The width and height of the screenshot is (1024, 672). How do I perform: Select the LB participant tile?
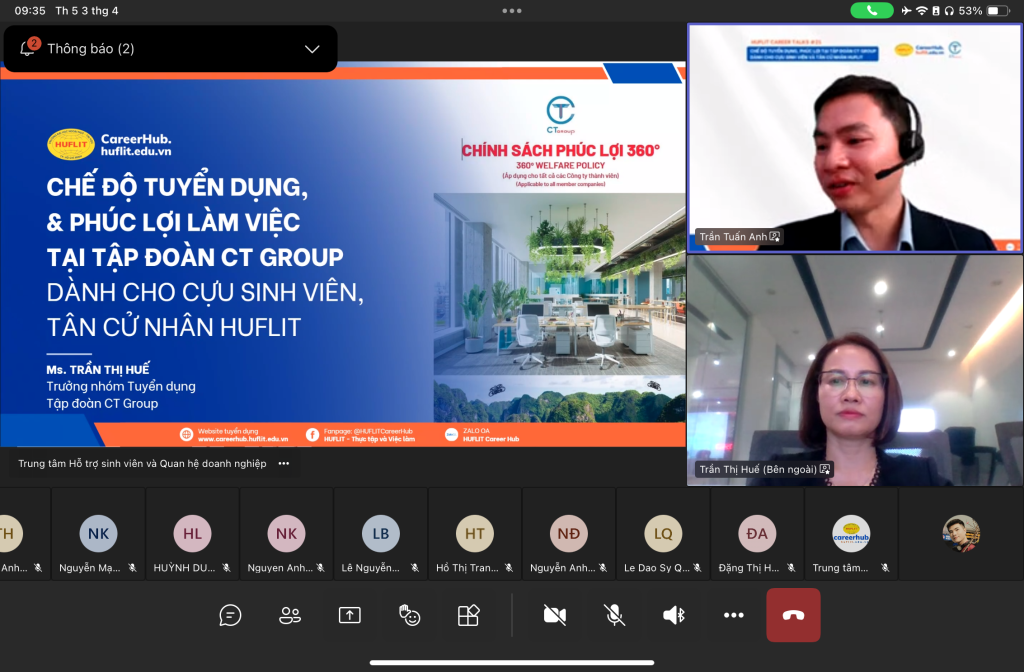pyautogui.click(x=380, y=534)
